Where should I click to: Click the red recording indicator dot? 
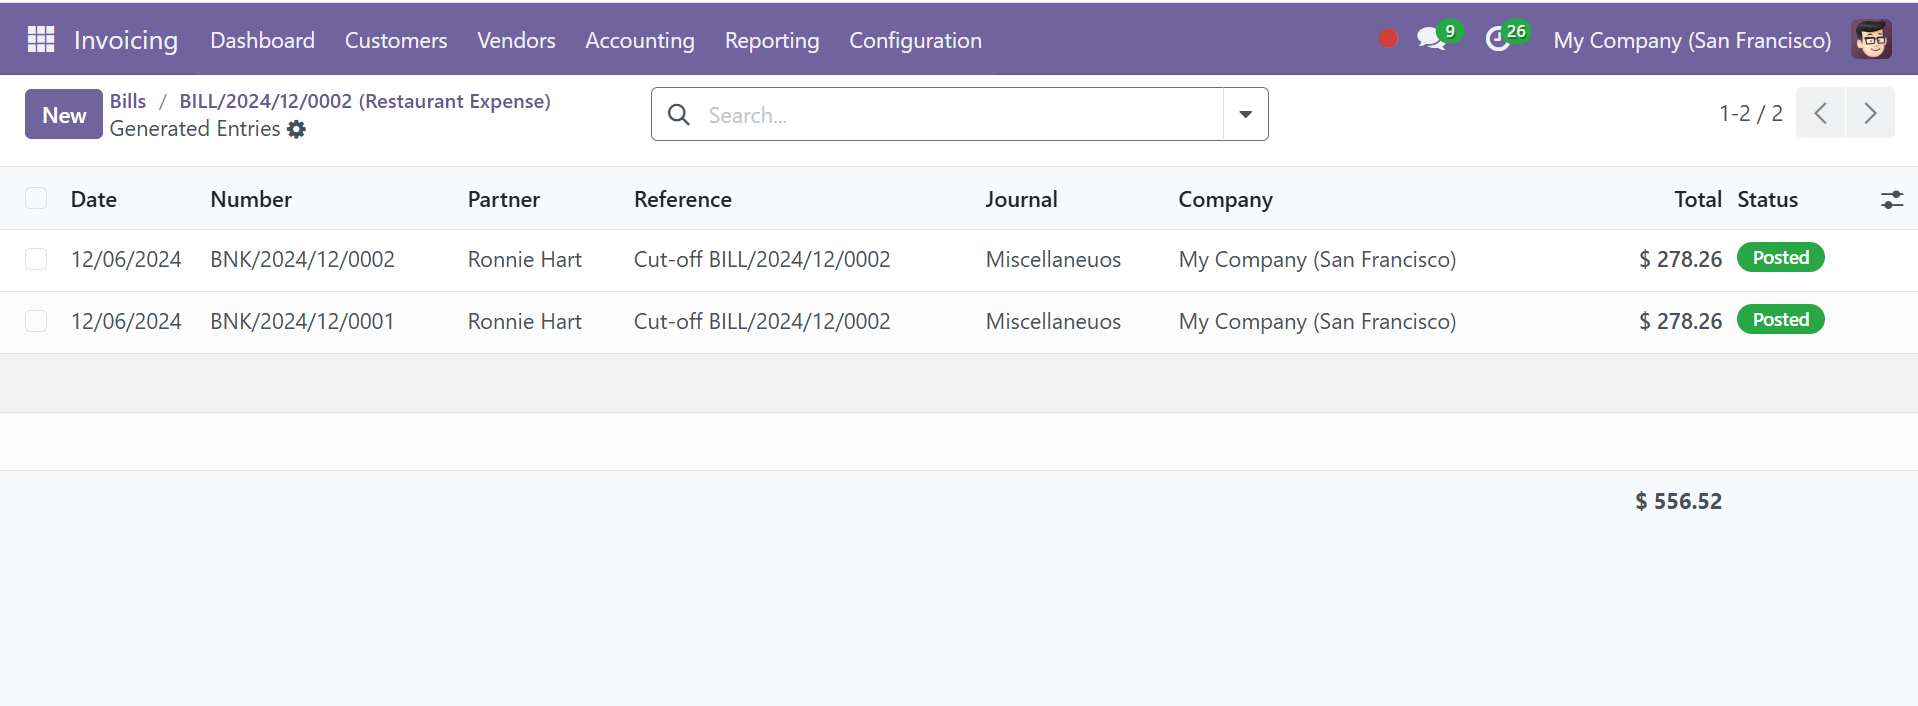pos(1388,39)
